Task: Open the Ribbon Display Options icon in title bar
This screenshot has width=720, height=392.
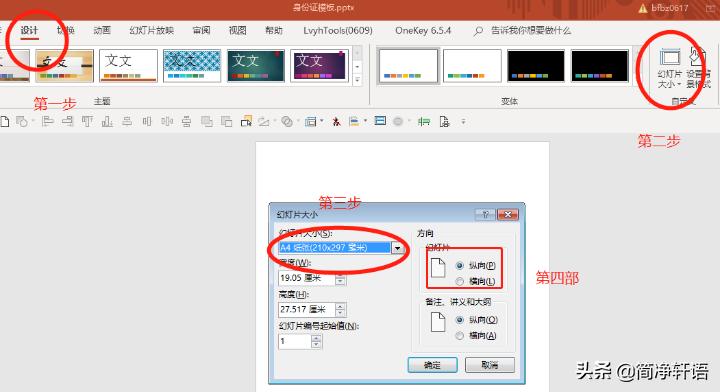Action: (x=710, y=8)
